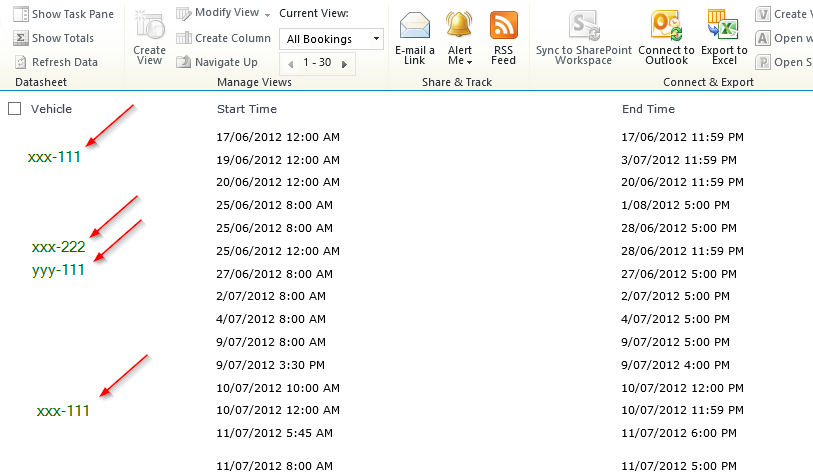Screen dimensions: 813x476
Task: Select end time 28/06/2012 11:59 PM
Action: (682, 251)
